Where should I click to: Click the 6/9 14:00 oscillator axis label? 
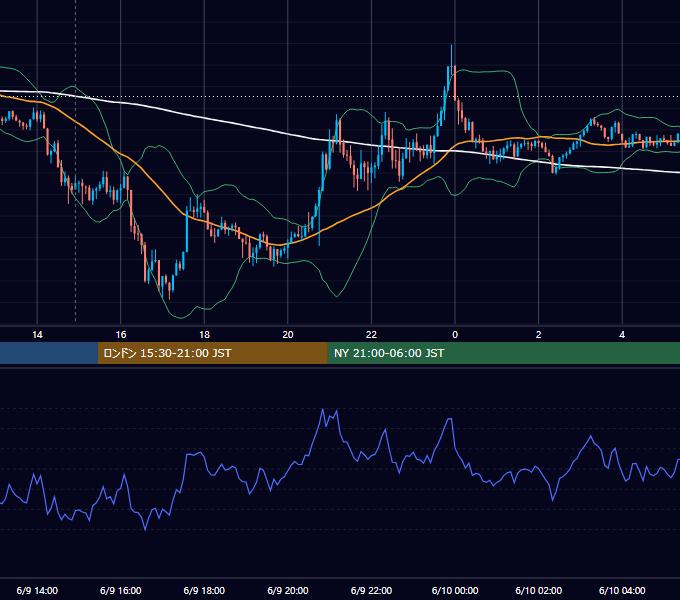37,590
